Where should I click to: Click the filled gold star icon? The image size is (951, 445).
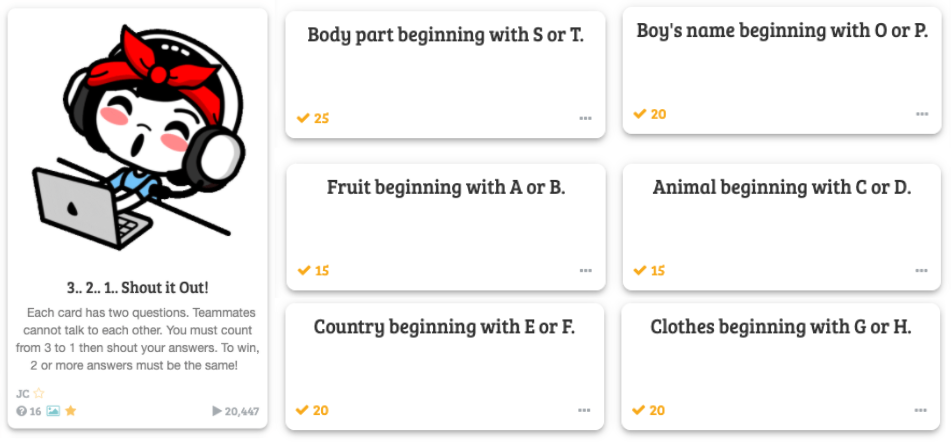[70, 411]
